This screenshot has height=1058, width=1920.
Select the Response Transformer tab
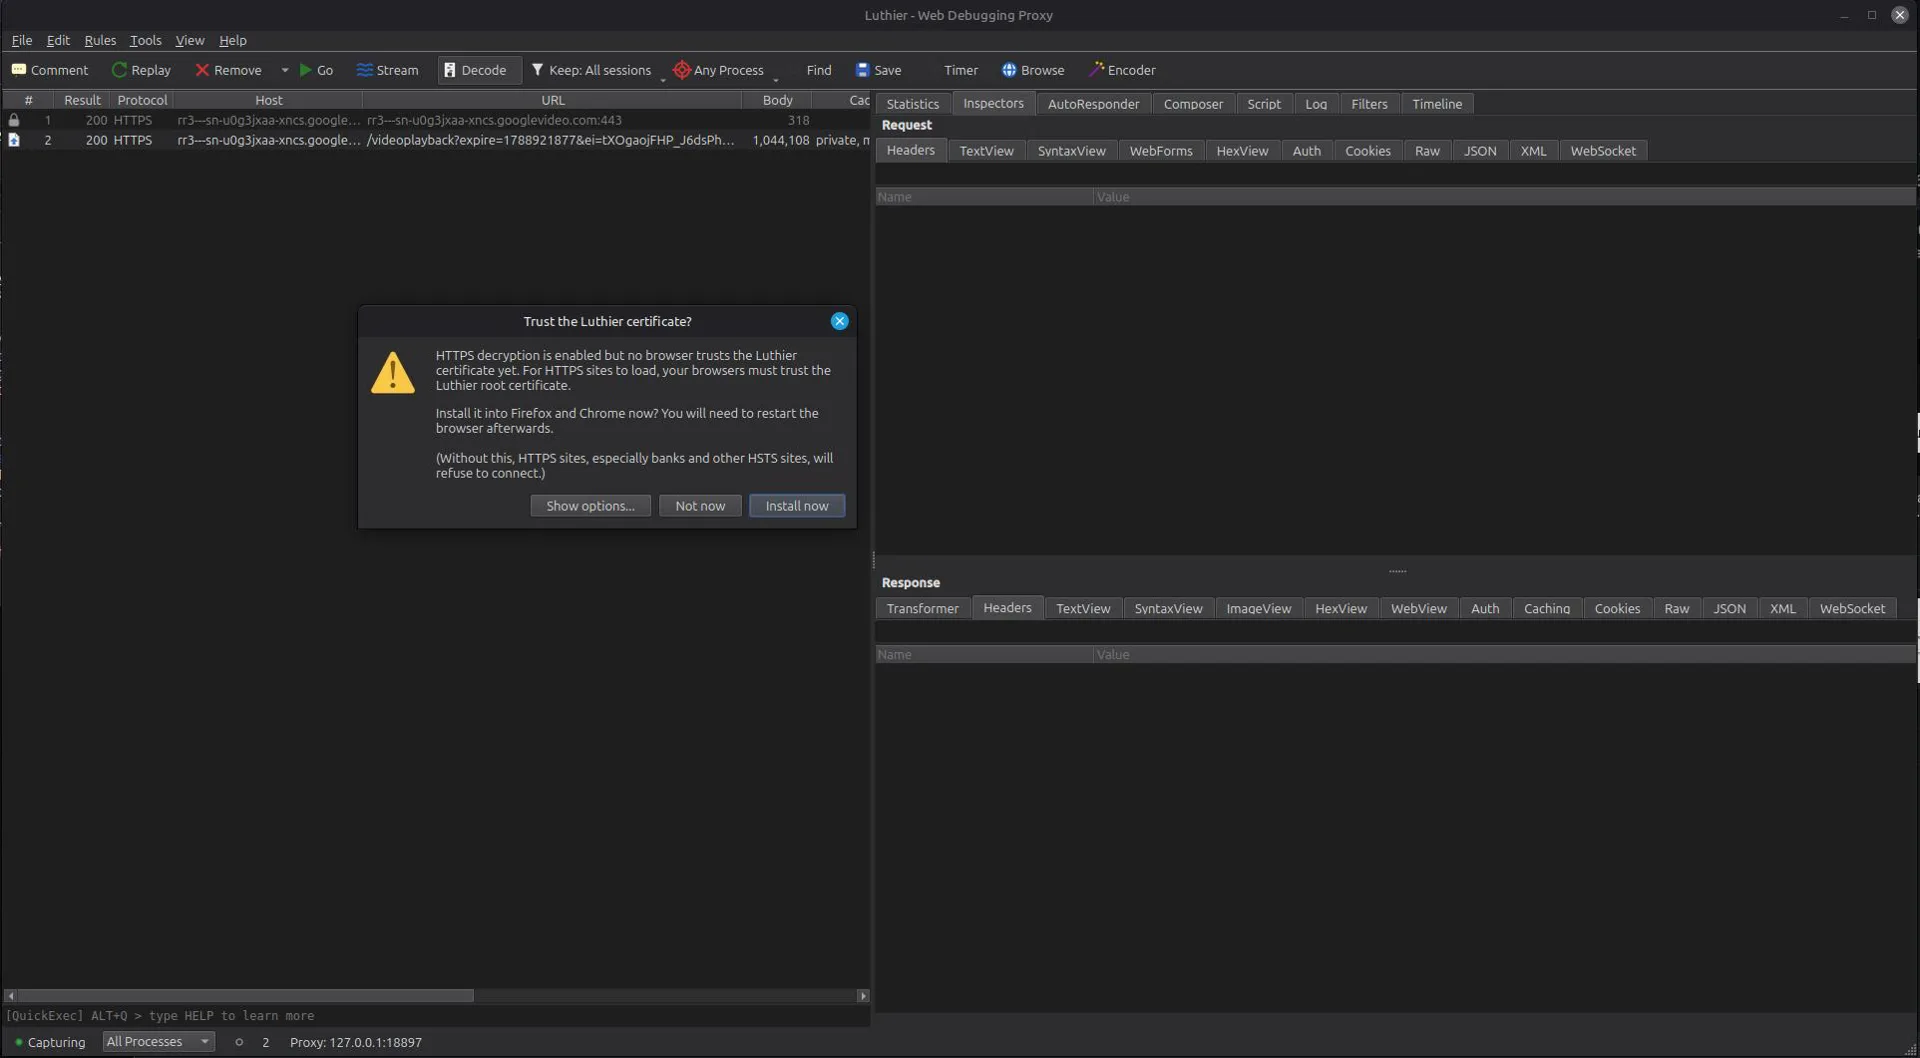click(922, 609)
